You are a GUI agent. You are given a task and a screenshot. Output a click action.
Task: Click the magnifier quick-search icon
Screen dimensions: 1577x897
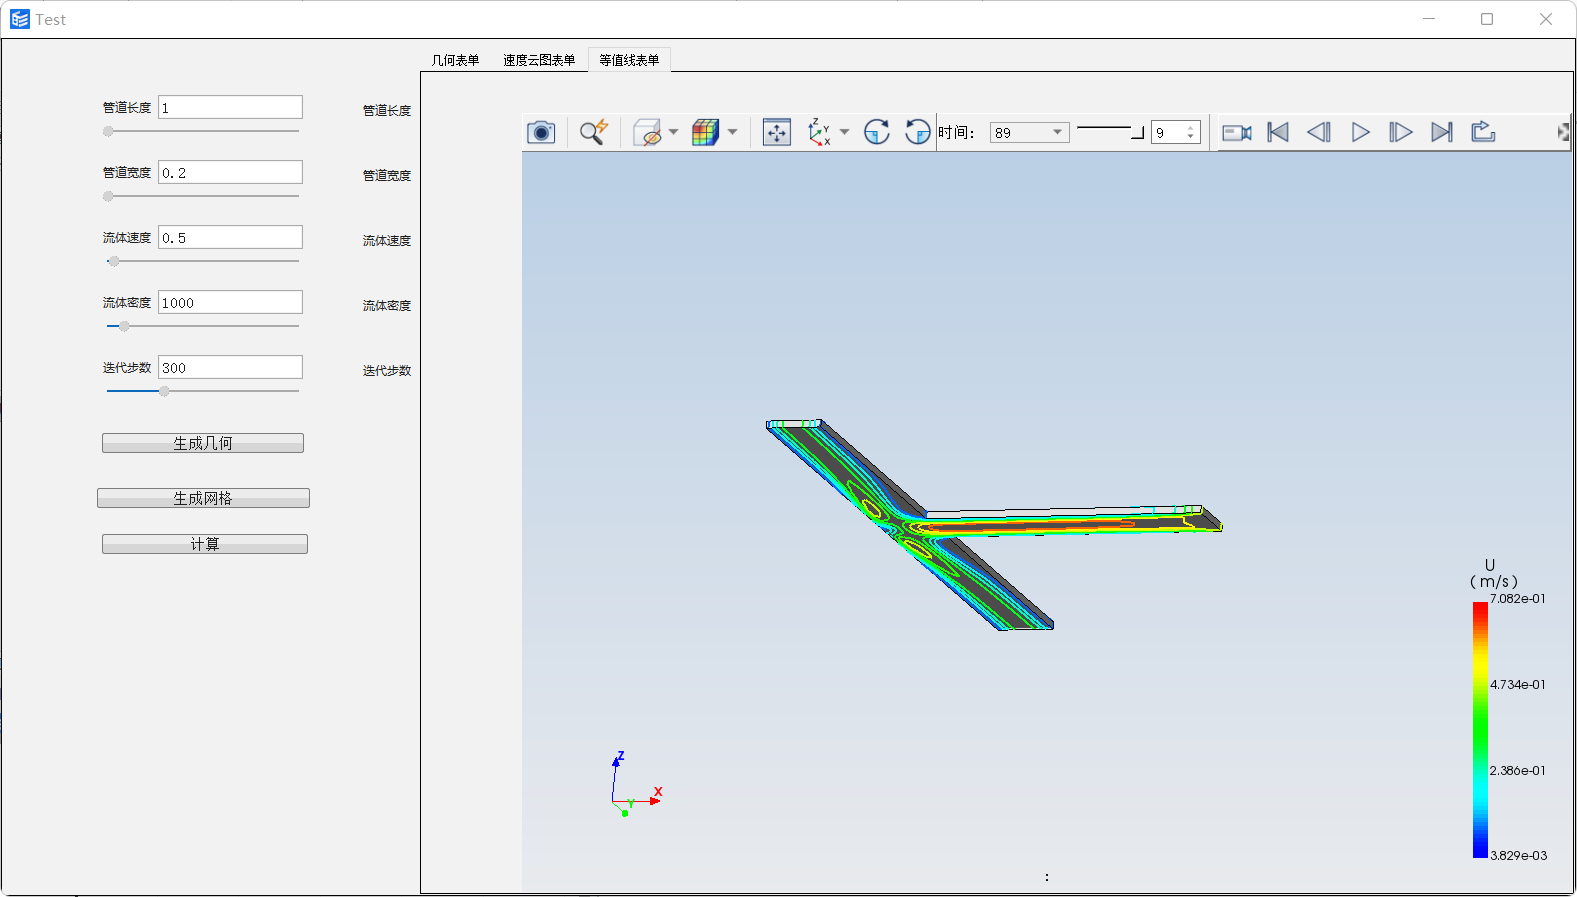pos(594,132)
